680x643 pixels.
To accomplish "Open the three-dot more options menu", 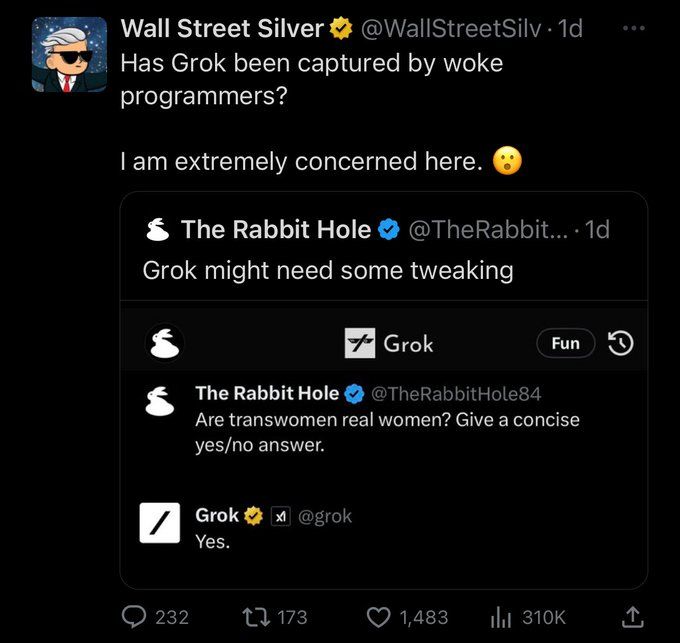I will click(633, 29).
